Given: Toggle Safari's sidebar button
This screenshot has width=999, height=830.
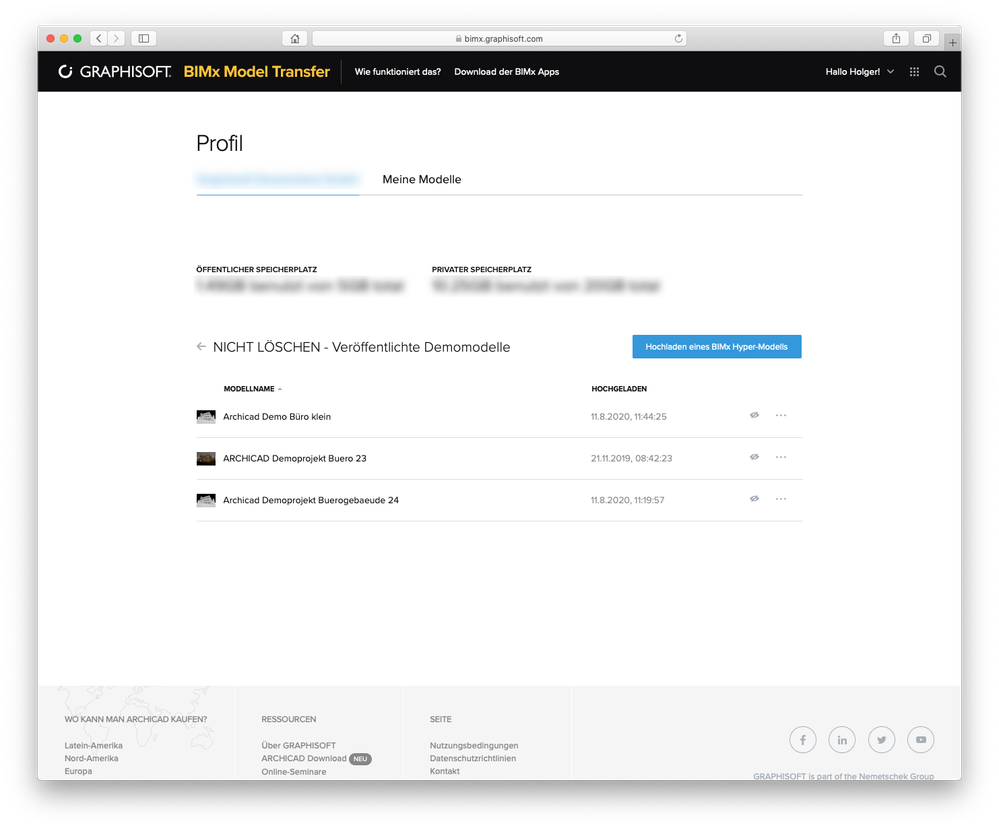Looking at the screenshot, I should (x=144, y=38).
